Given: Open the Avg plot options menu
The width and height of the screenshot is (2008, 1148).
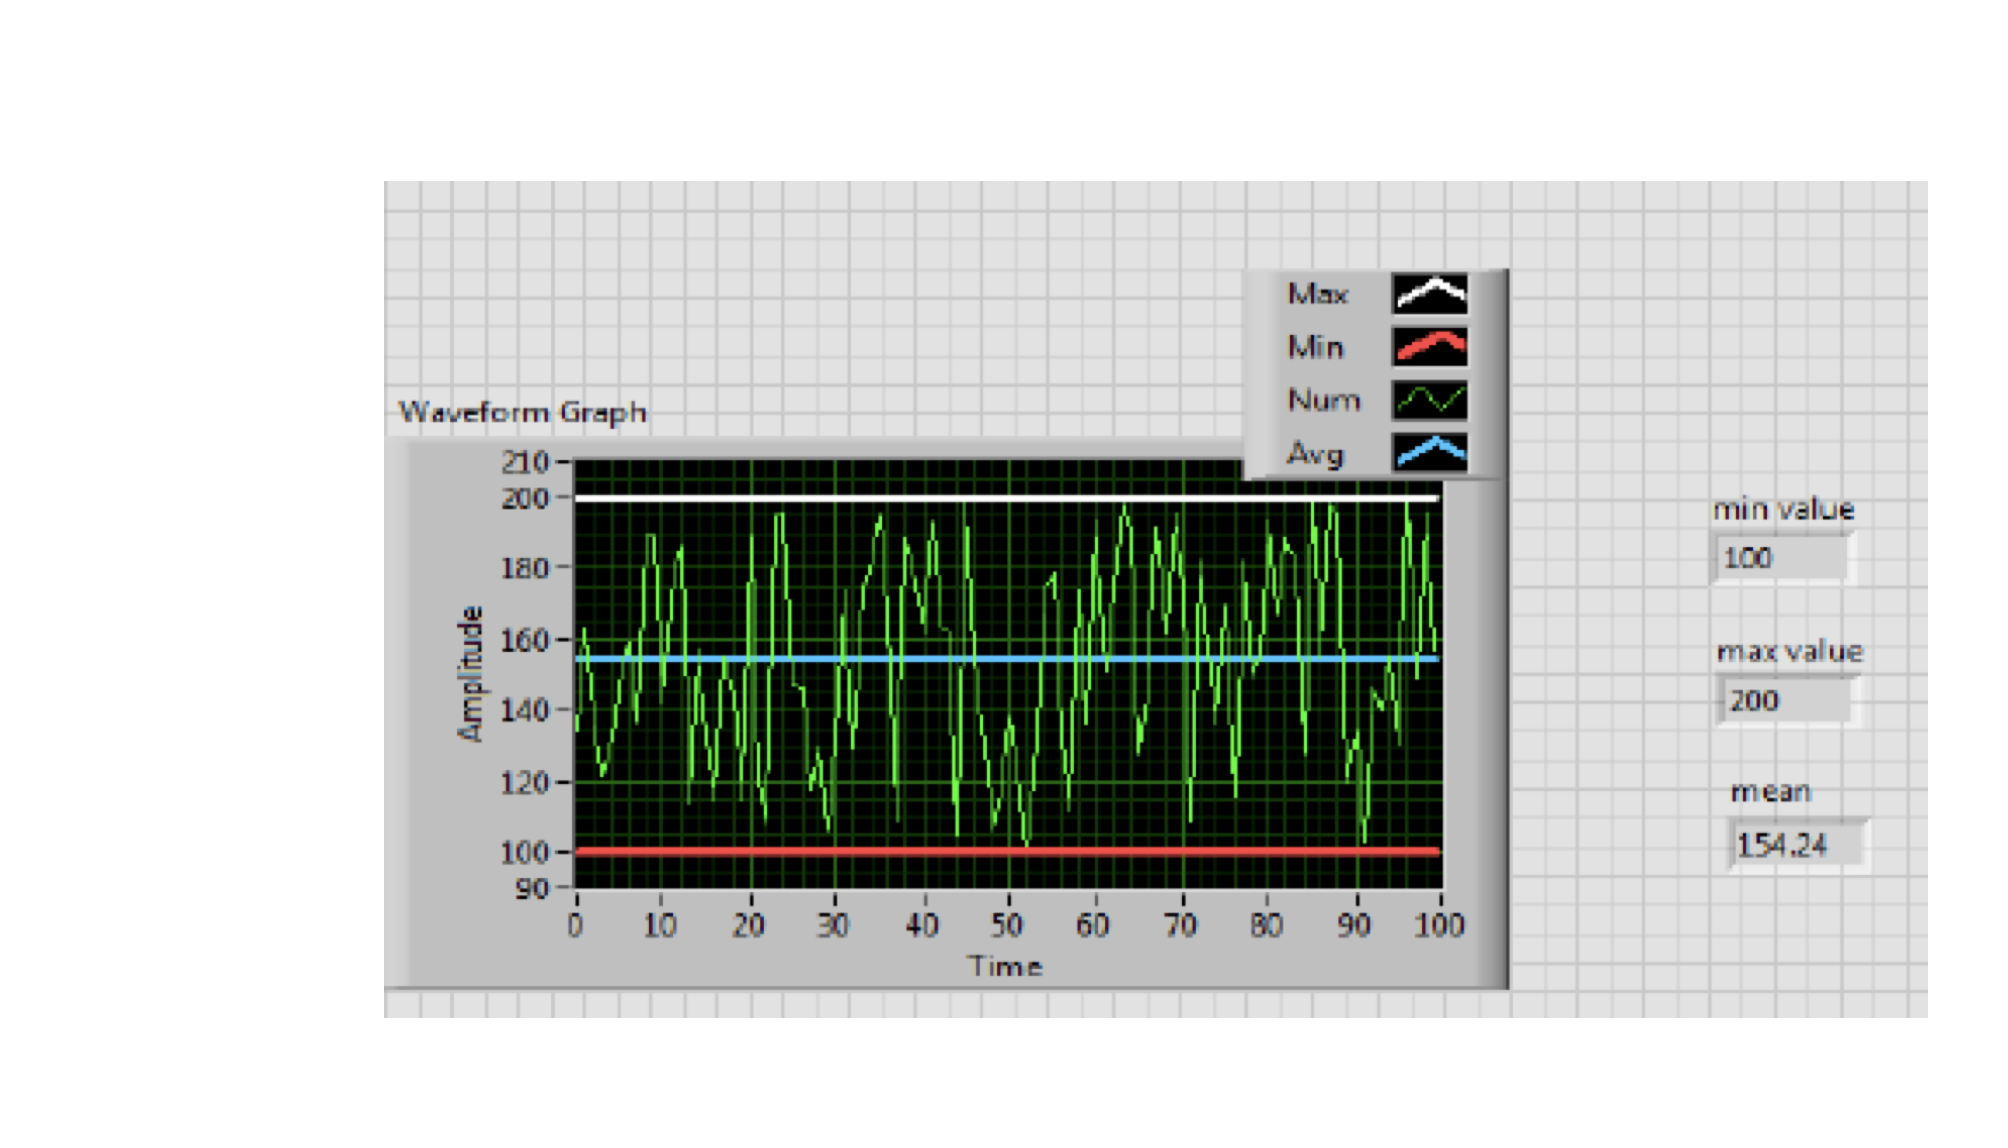Looking at the screenshot, I should point(1318,453).
